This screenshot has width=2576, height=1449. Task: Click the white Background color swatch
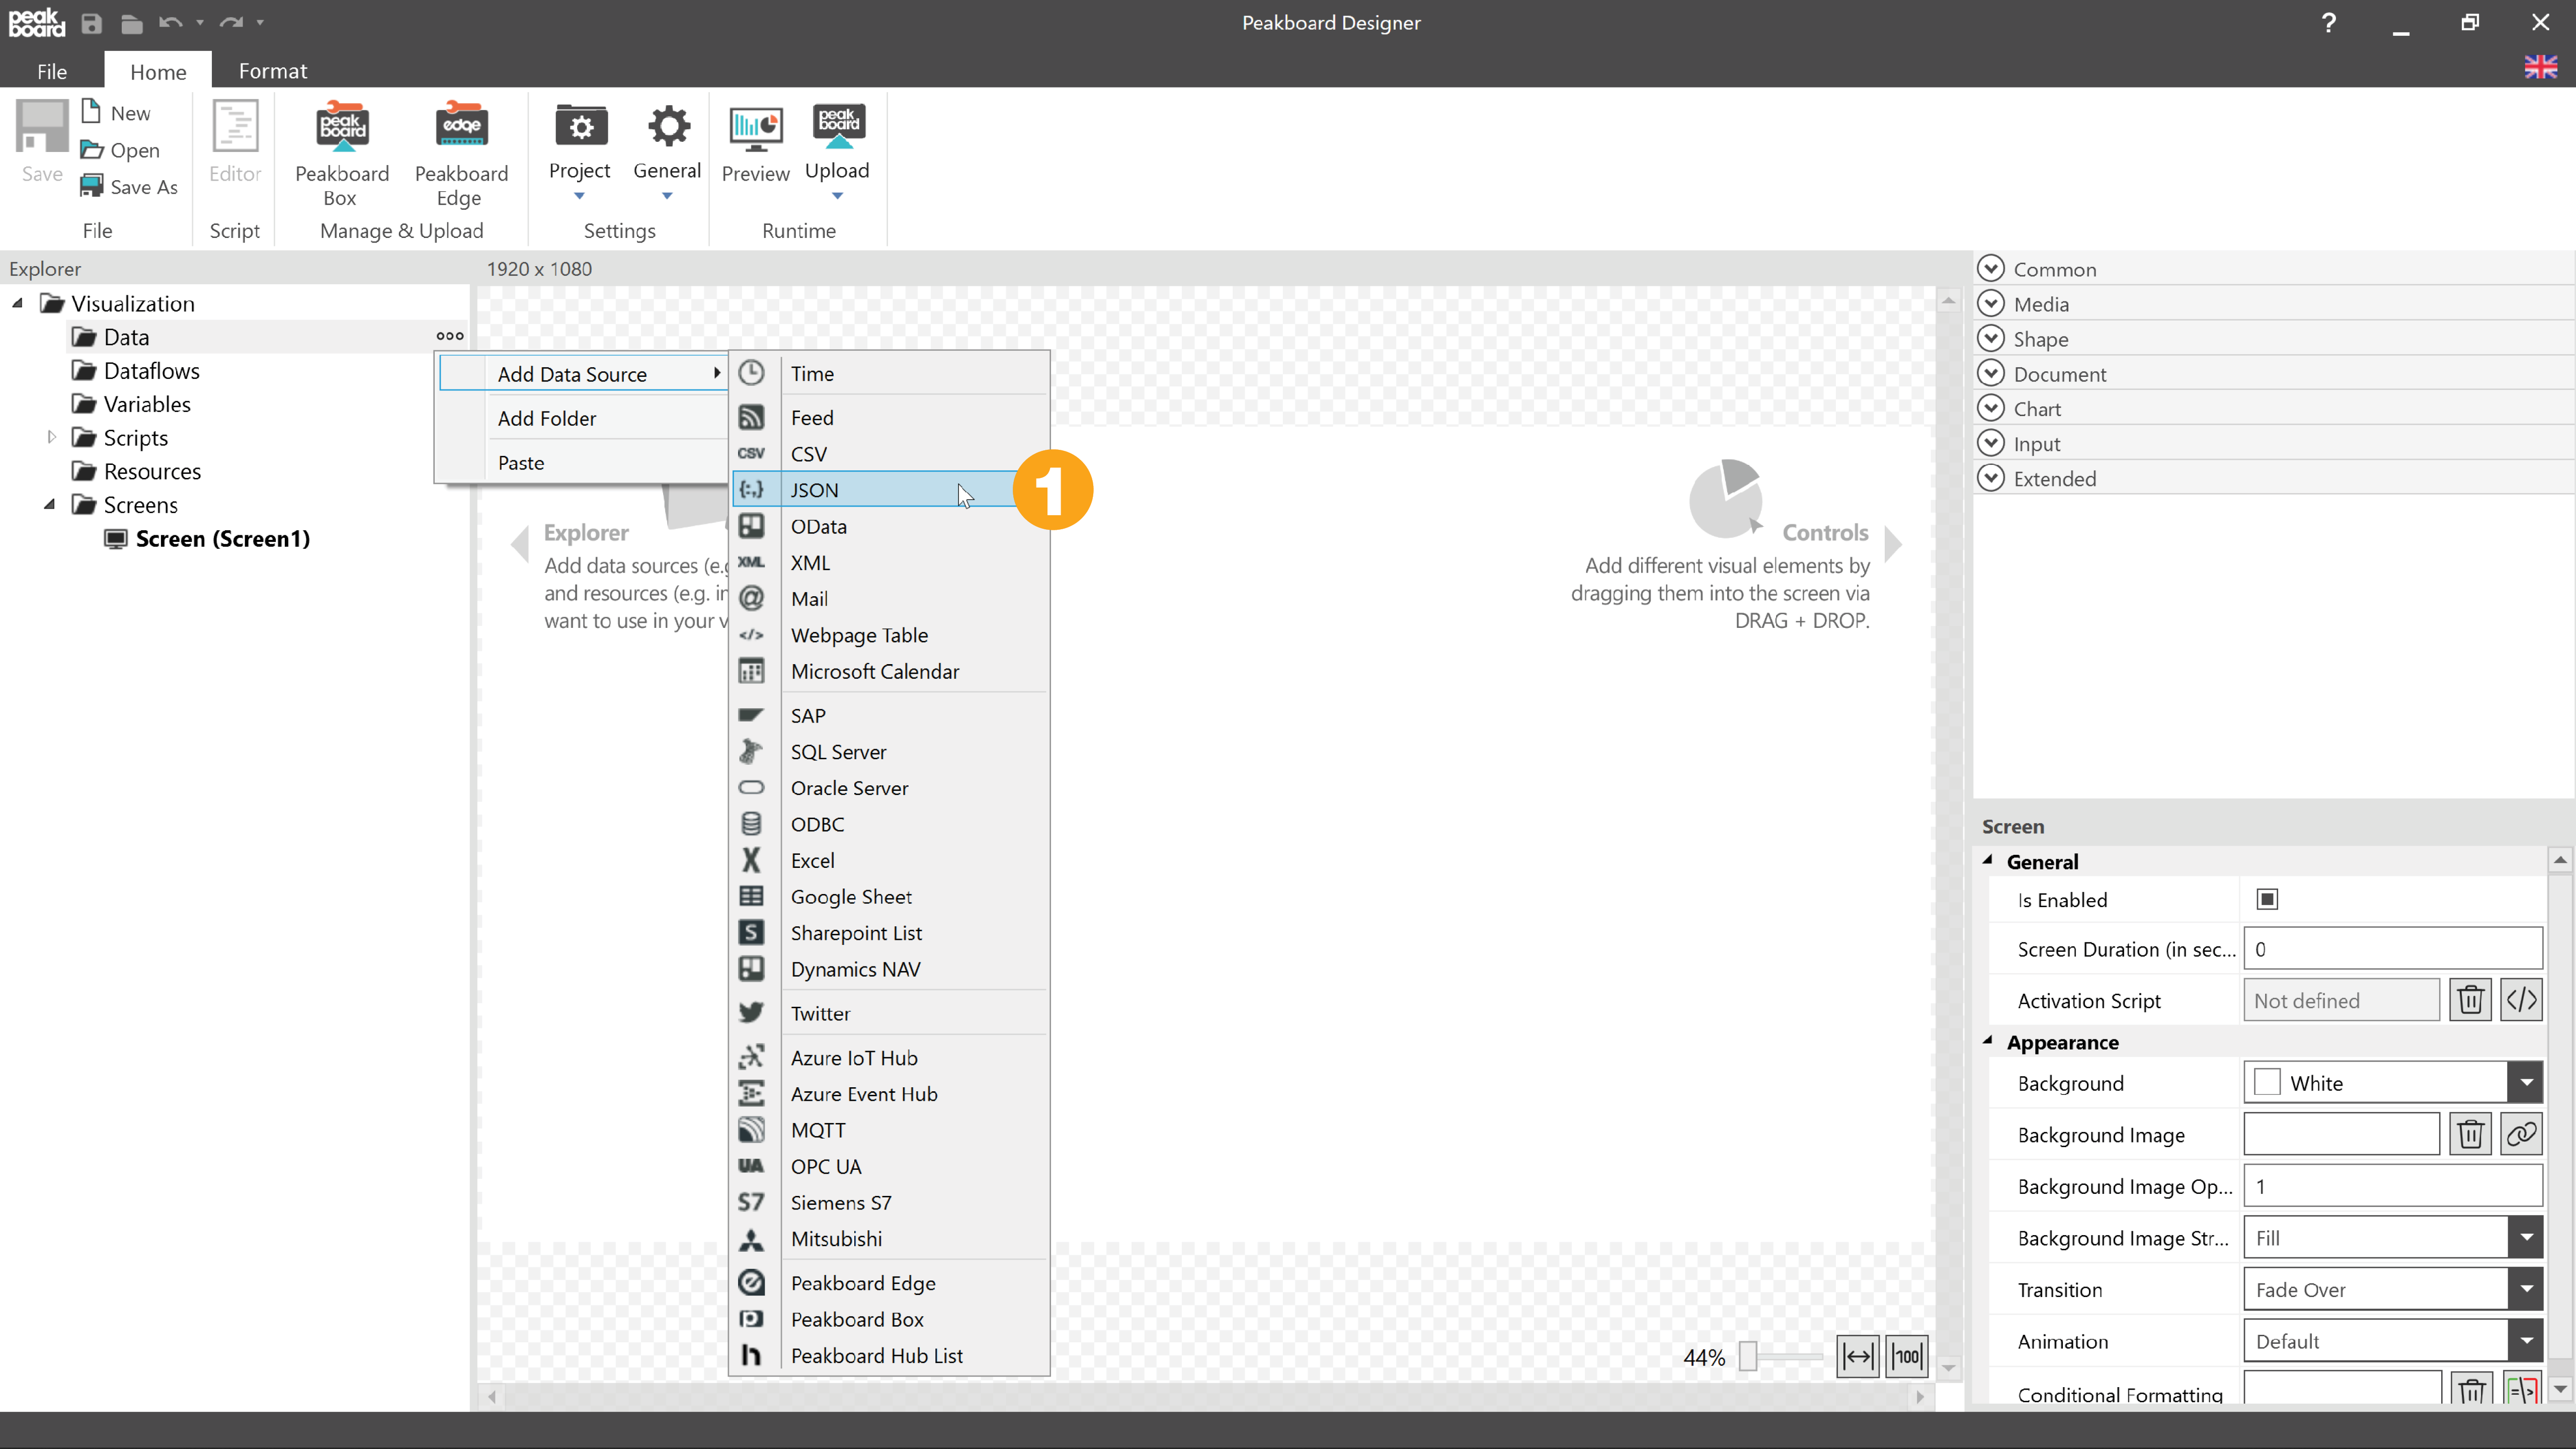click(x=2267, y=1082)
